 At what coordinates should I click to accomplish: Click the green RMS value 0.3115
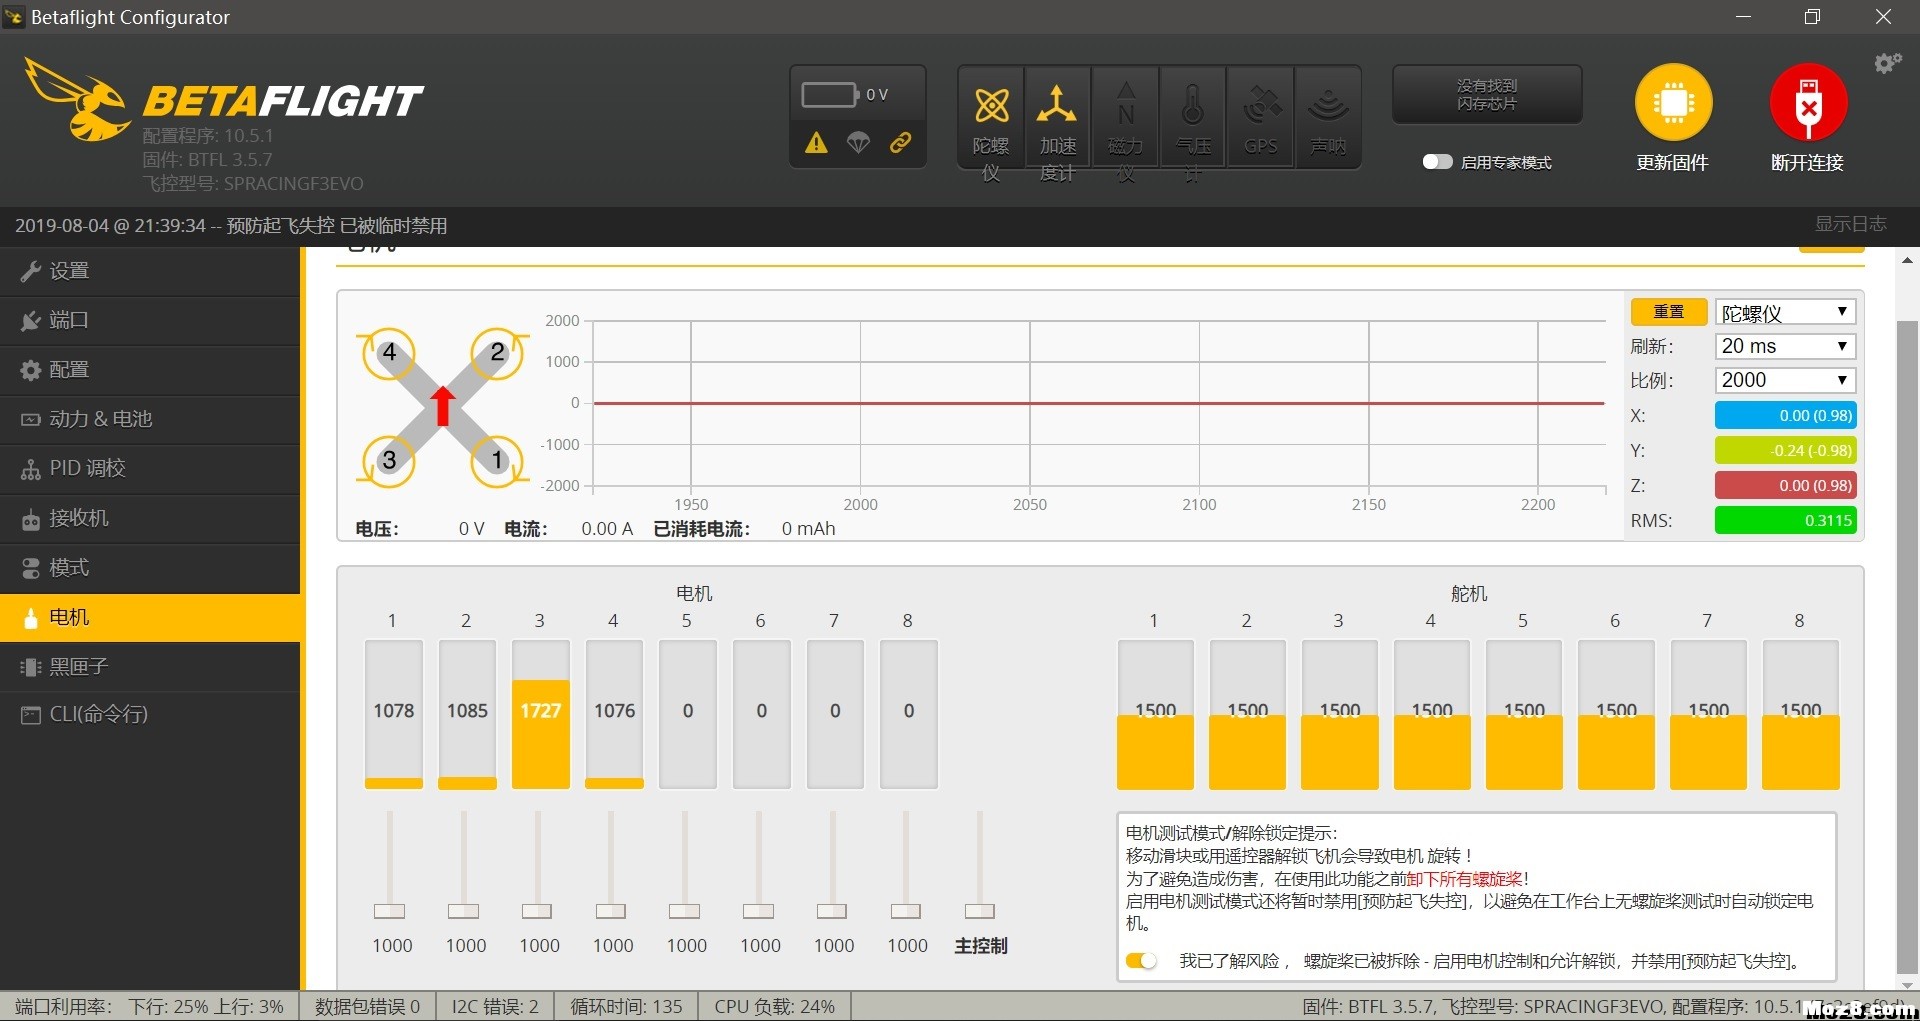tap(1786, 520)
